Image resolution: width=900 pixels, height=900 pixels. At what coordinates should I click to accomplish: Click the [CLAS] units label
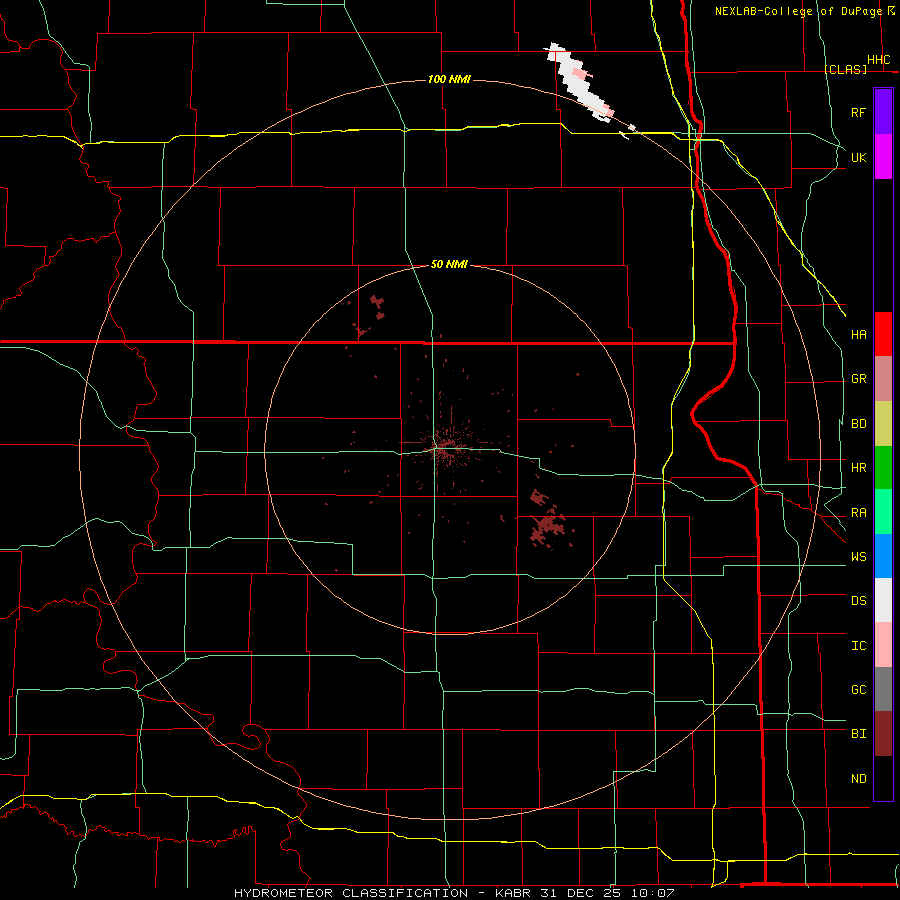[x=845, y=69]
